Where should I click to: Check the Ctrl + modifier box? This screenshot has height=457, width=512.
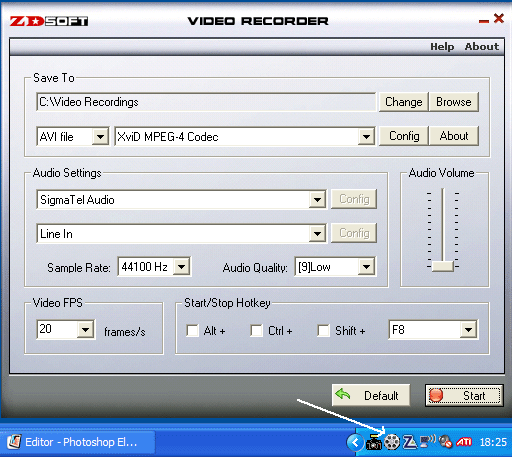256,331
